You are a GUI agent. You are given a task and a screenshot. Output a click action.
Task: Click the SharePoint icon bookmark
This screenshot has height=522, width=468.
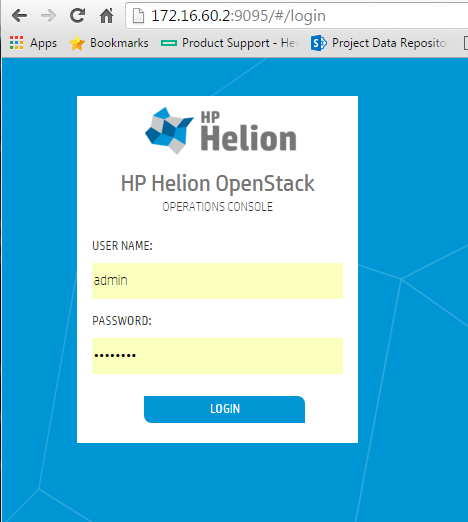tap(319, 43)
